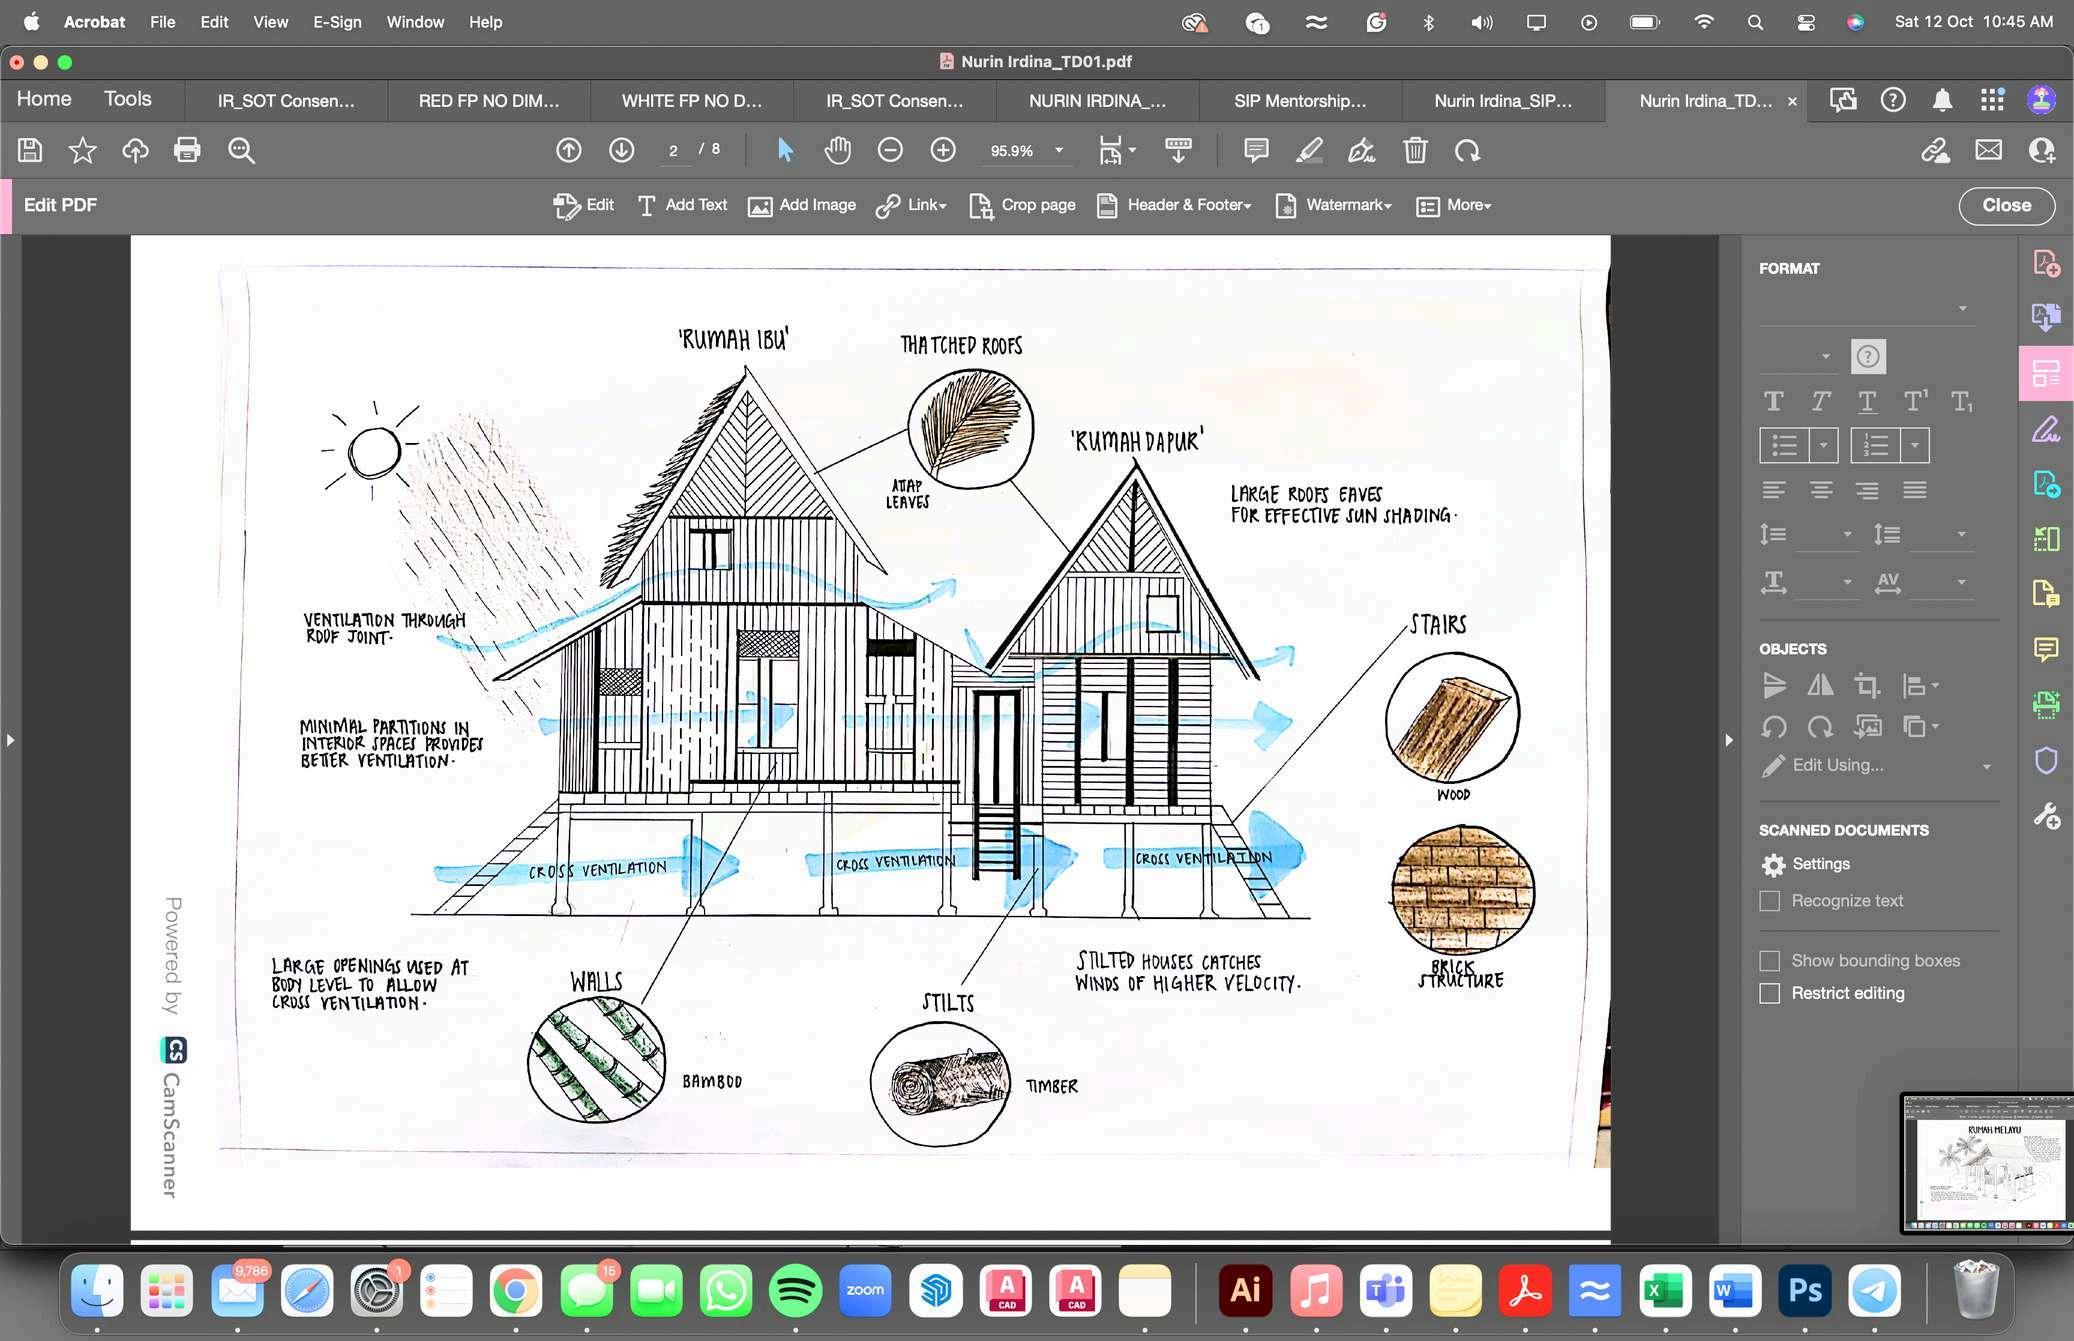Open the zoom percentage dropdown

pos(1058,150)
